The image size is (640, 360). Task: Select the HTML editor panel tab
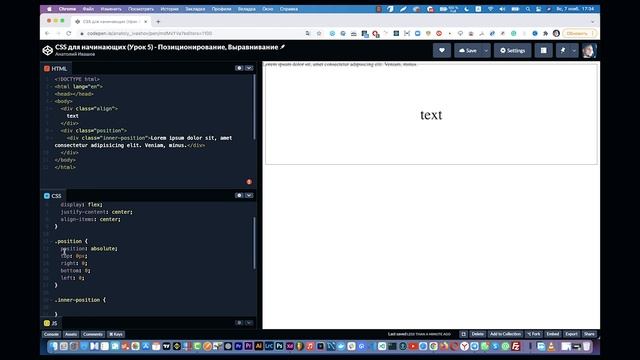[x=56, y=68]
